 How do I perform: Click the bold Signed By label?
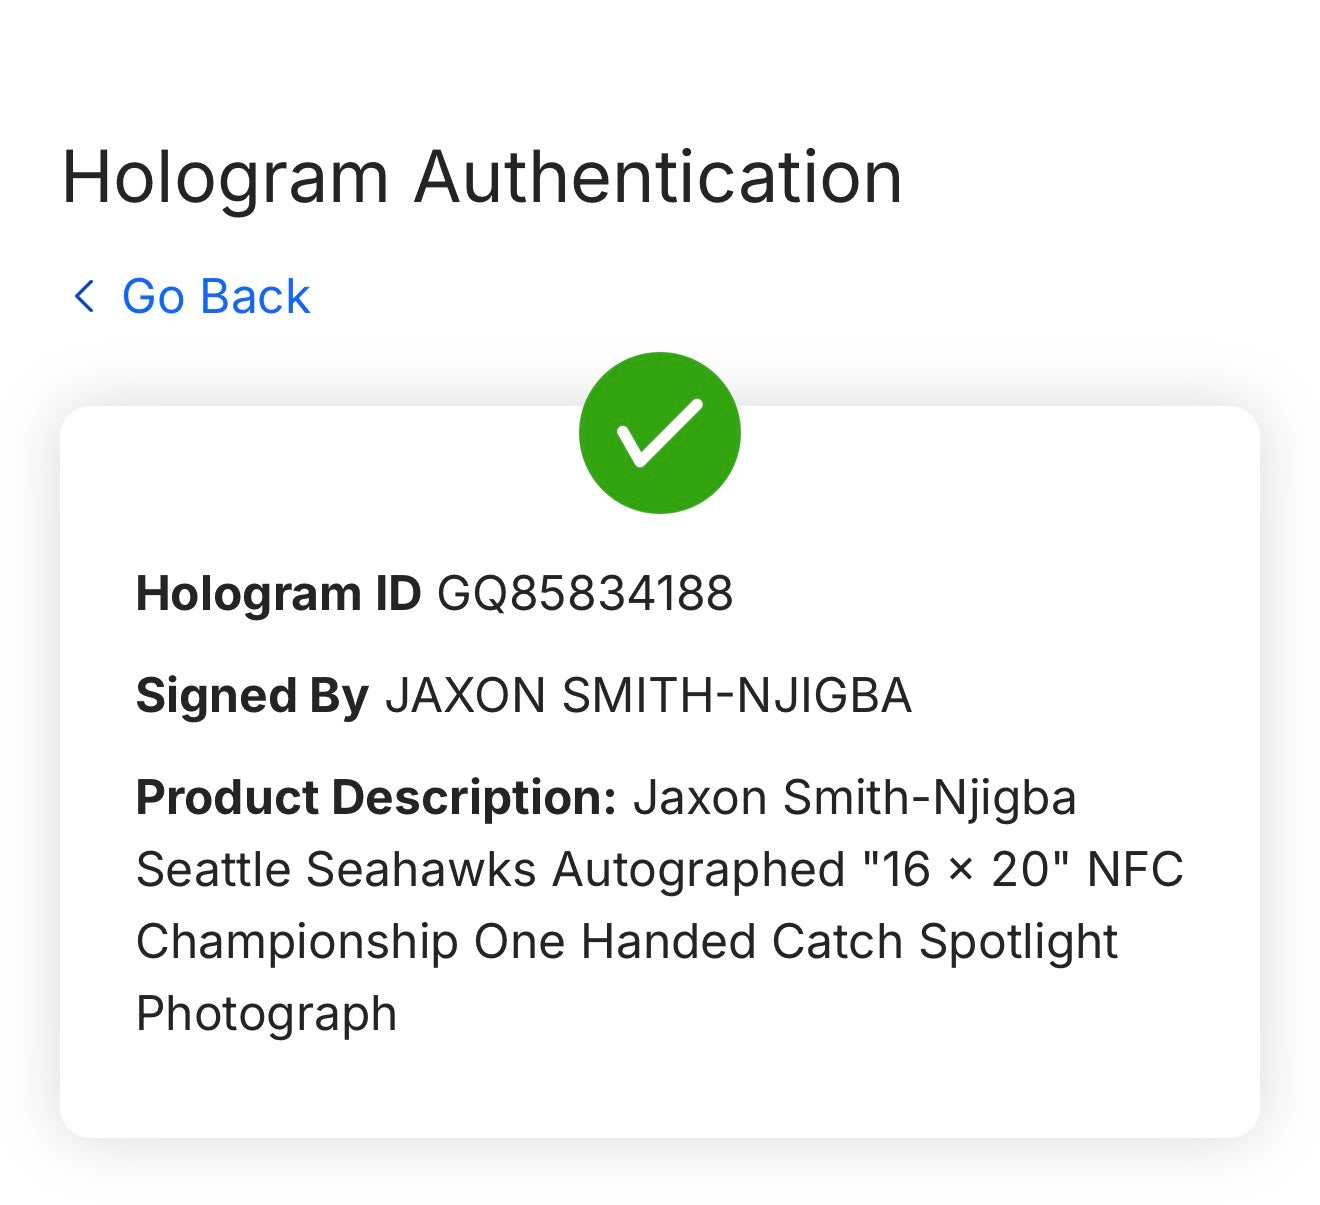pyautogui.click(x=253, y=696)
